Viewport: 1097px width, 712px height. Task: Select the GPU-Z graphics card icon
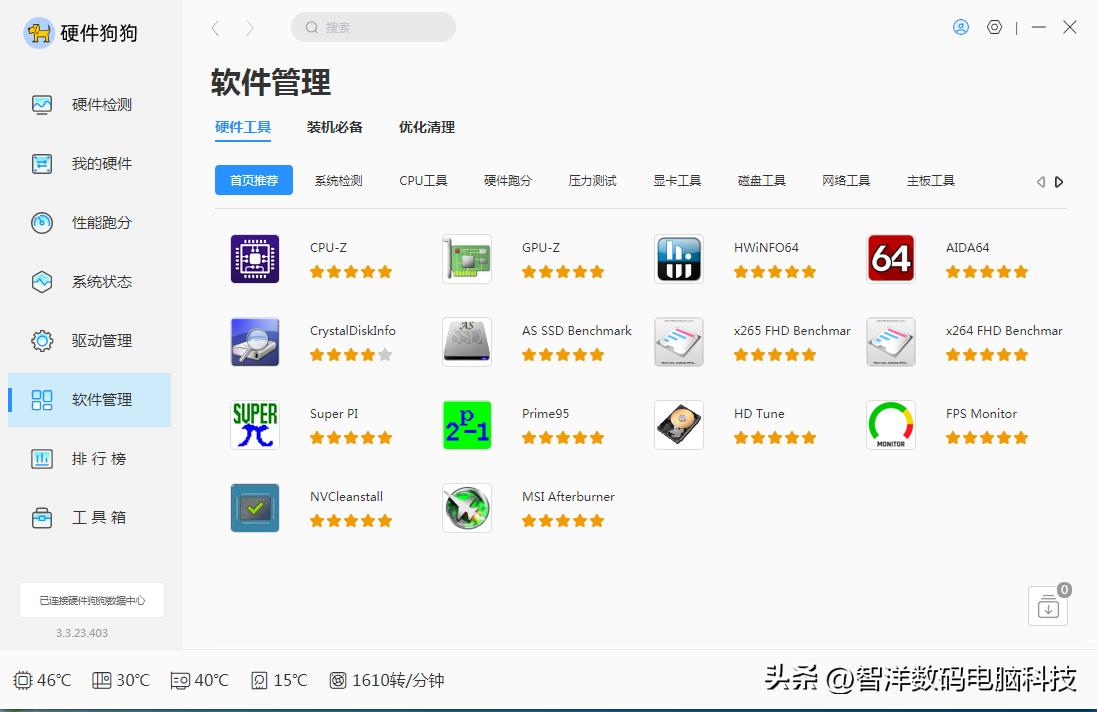pos(467,258)
